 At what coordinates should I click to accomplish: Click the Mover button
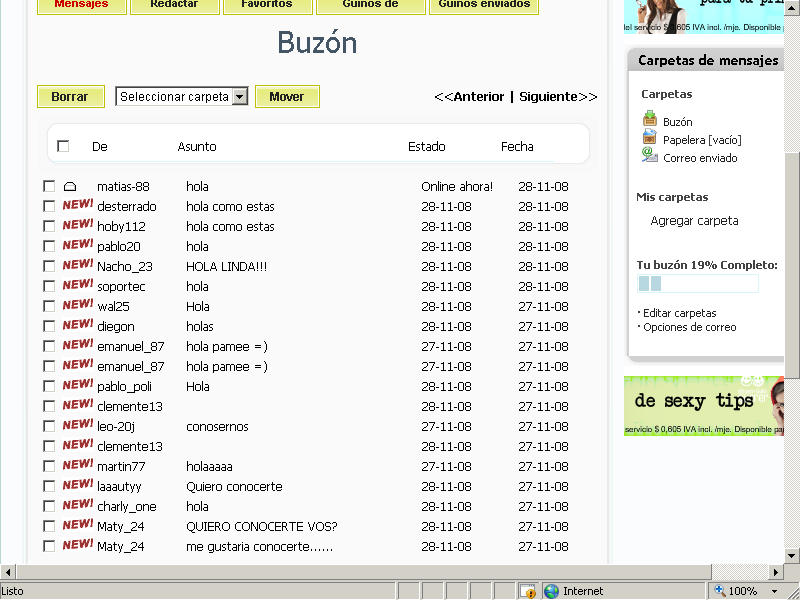287,96
